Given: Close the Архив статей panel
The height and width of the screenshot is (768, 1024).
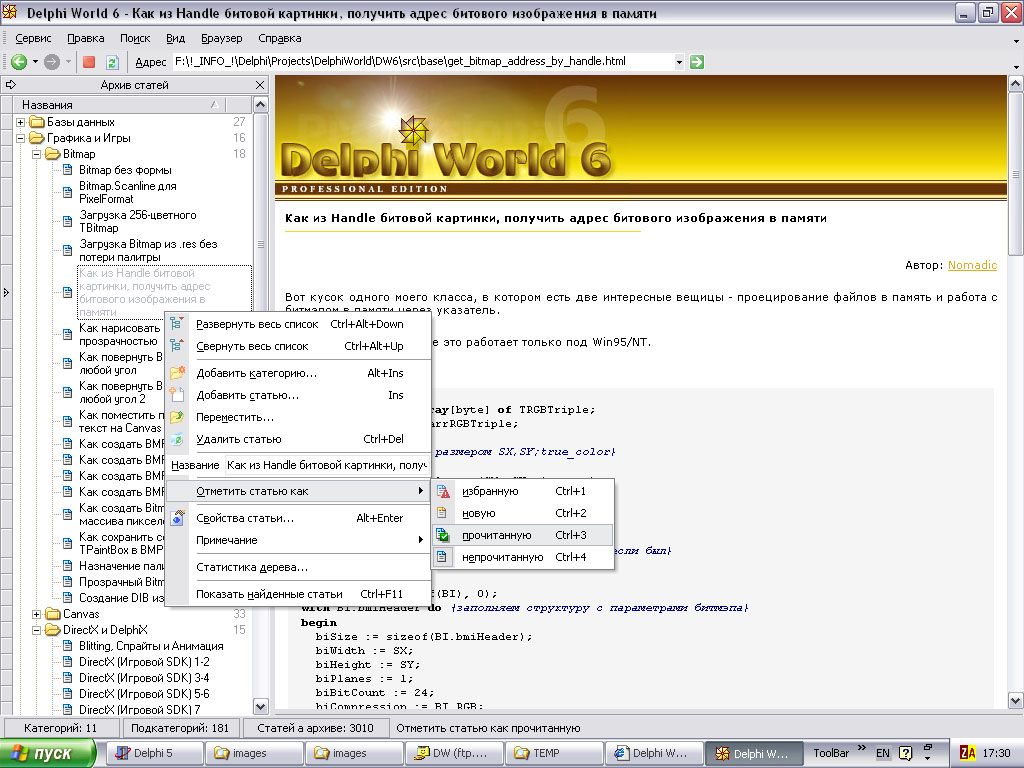Looking at the screenshot, I should pyautogui.click(x=260, y=85).
